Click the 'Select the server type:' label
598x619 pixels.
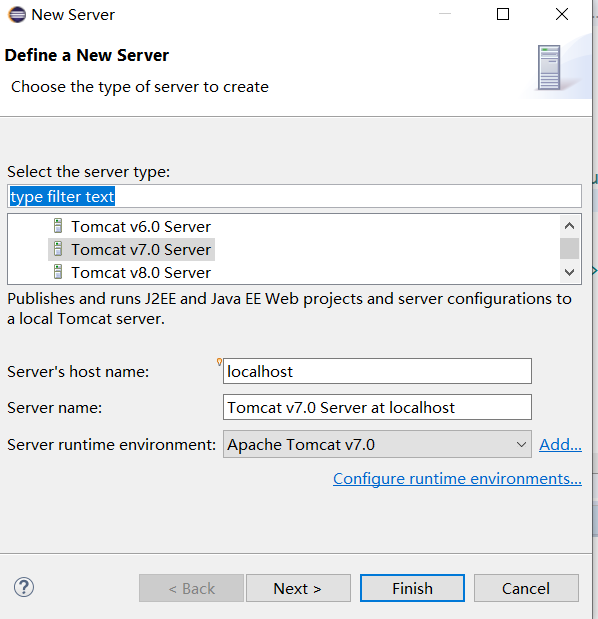pos(88,172)
